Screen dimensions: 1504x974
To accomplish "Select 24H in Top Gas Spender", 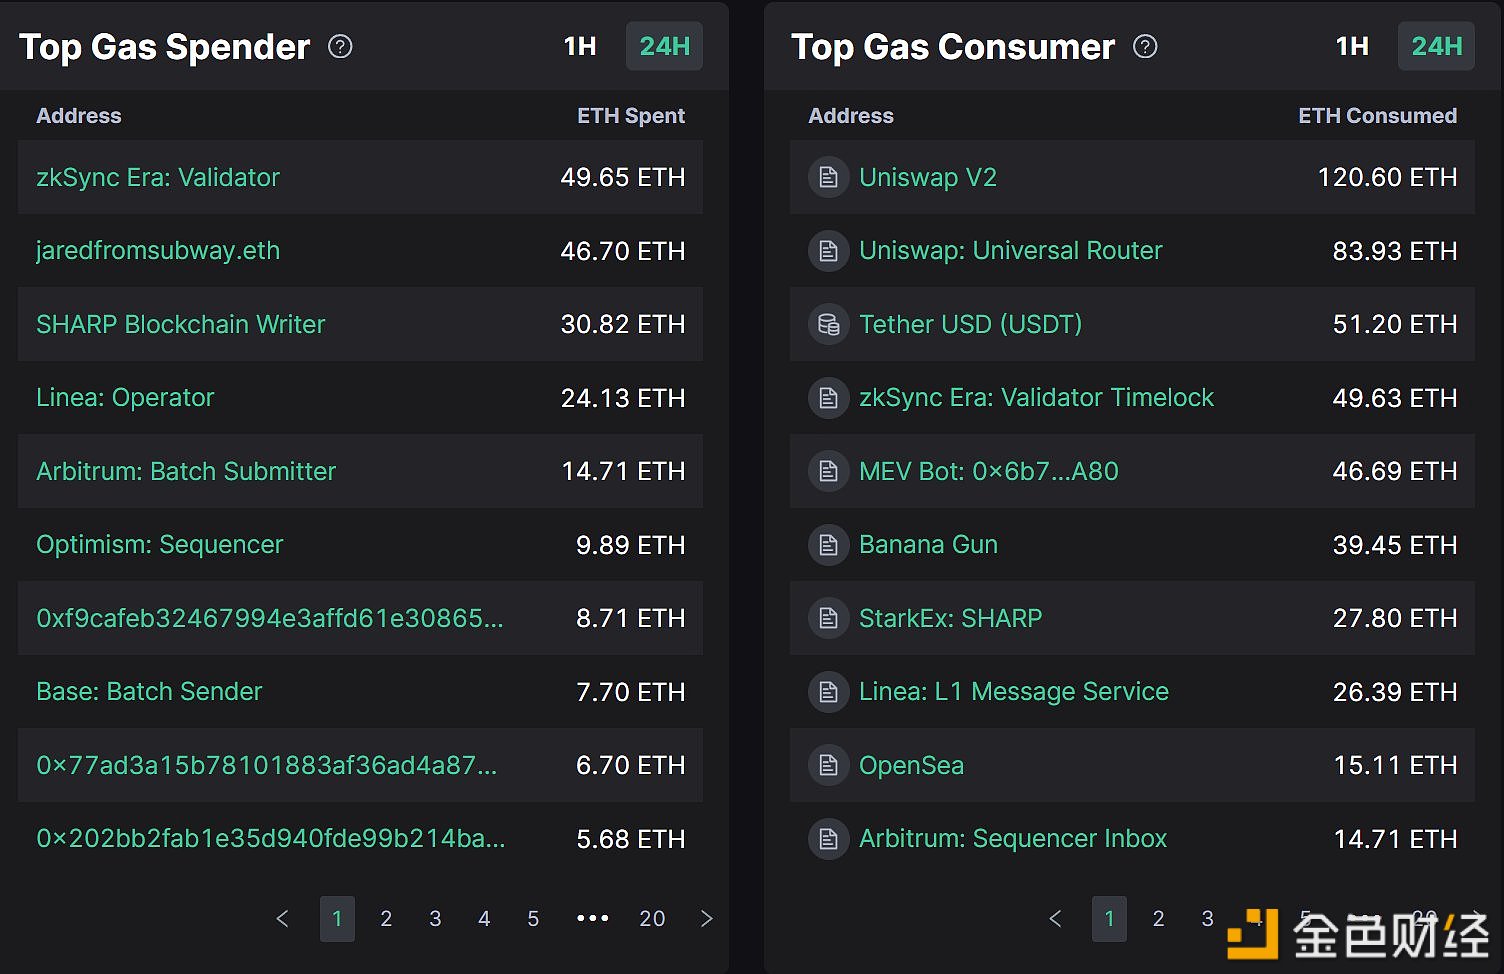I will point(664,47).
